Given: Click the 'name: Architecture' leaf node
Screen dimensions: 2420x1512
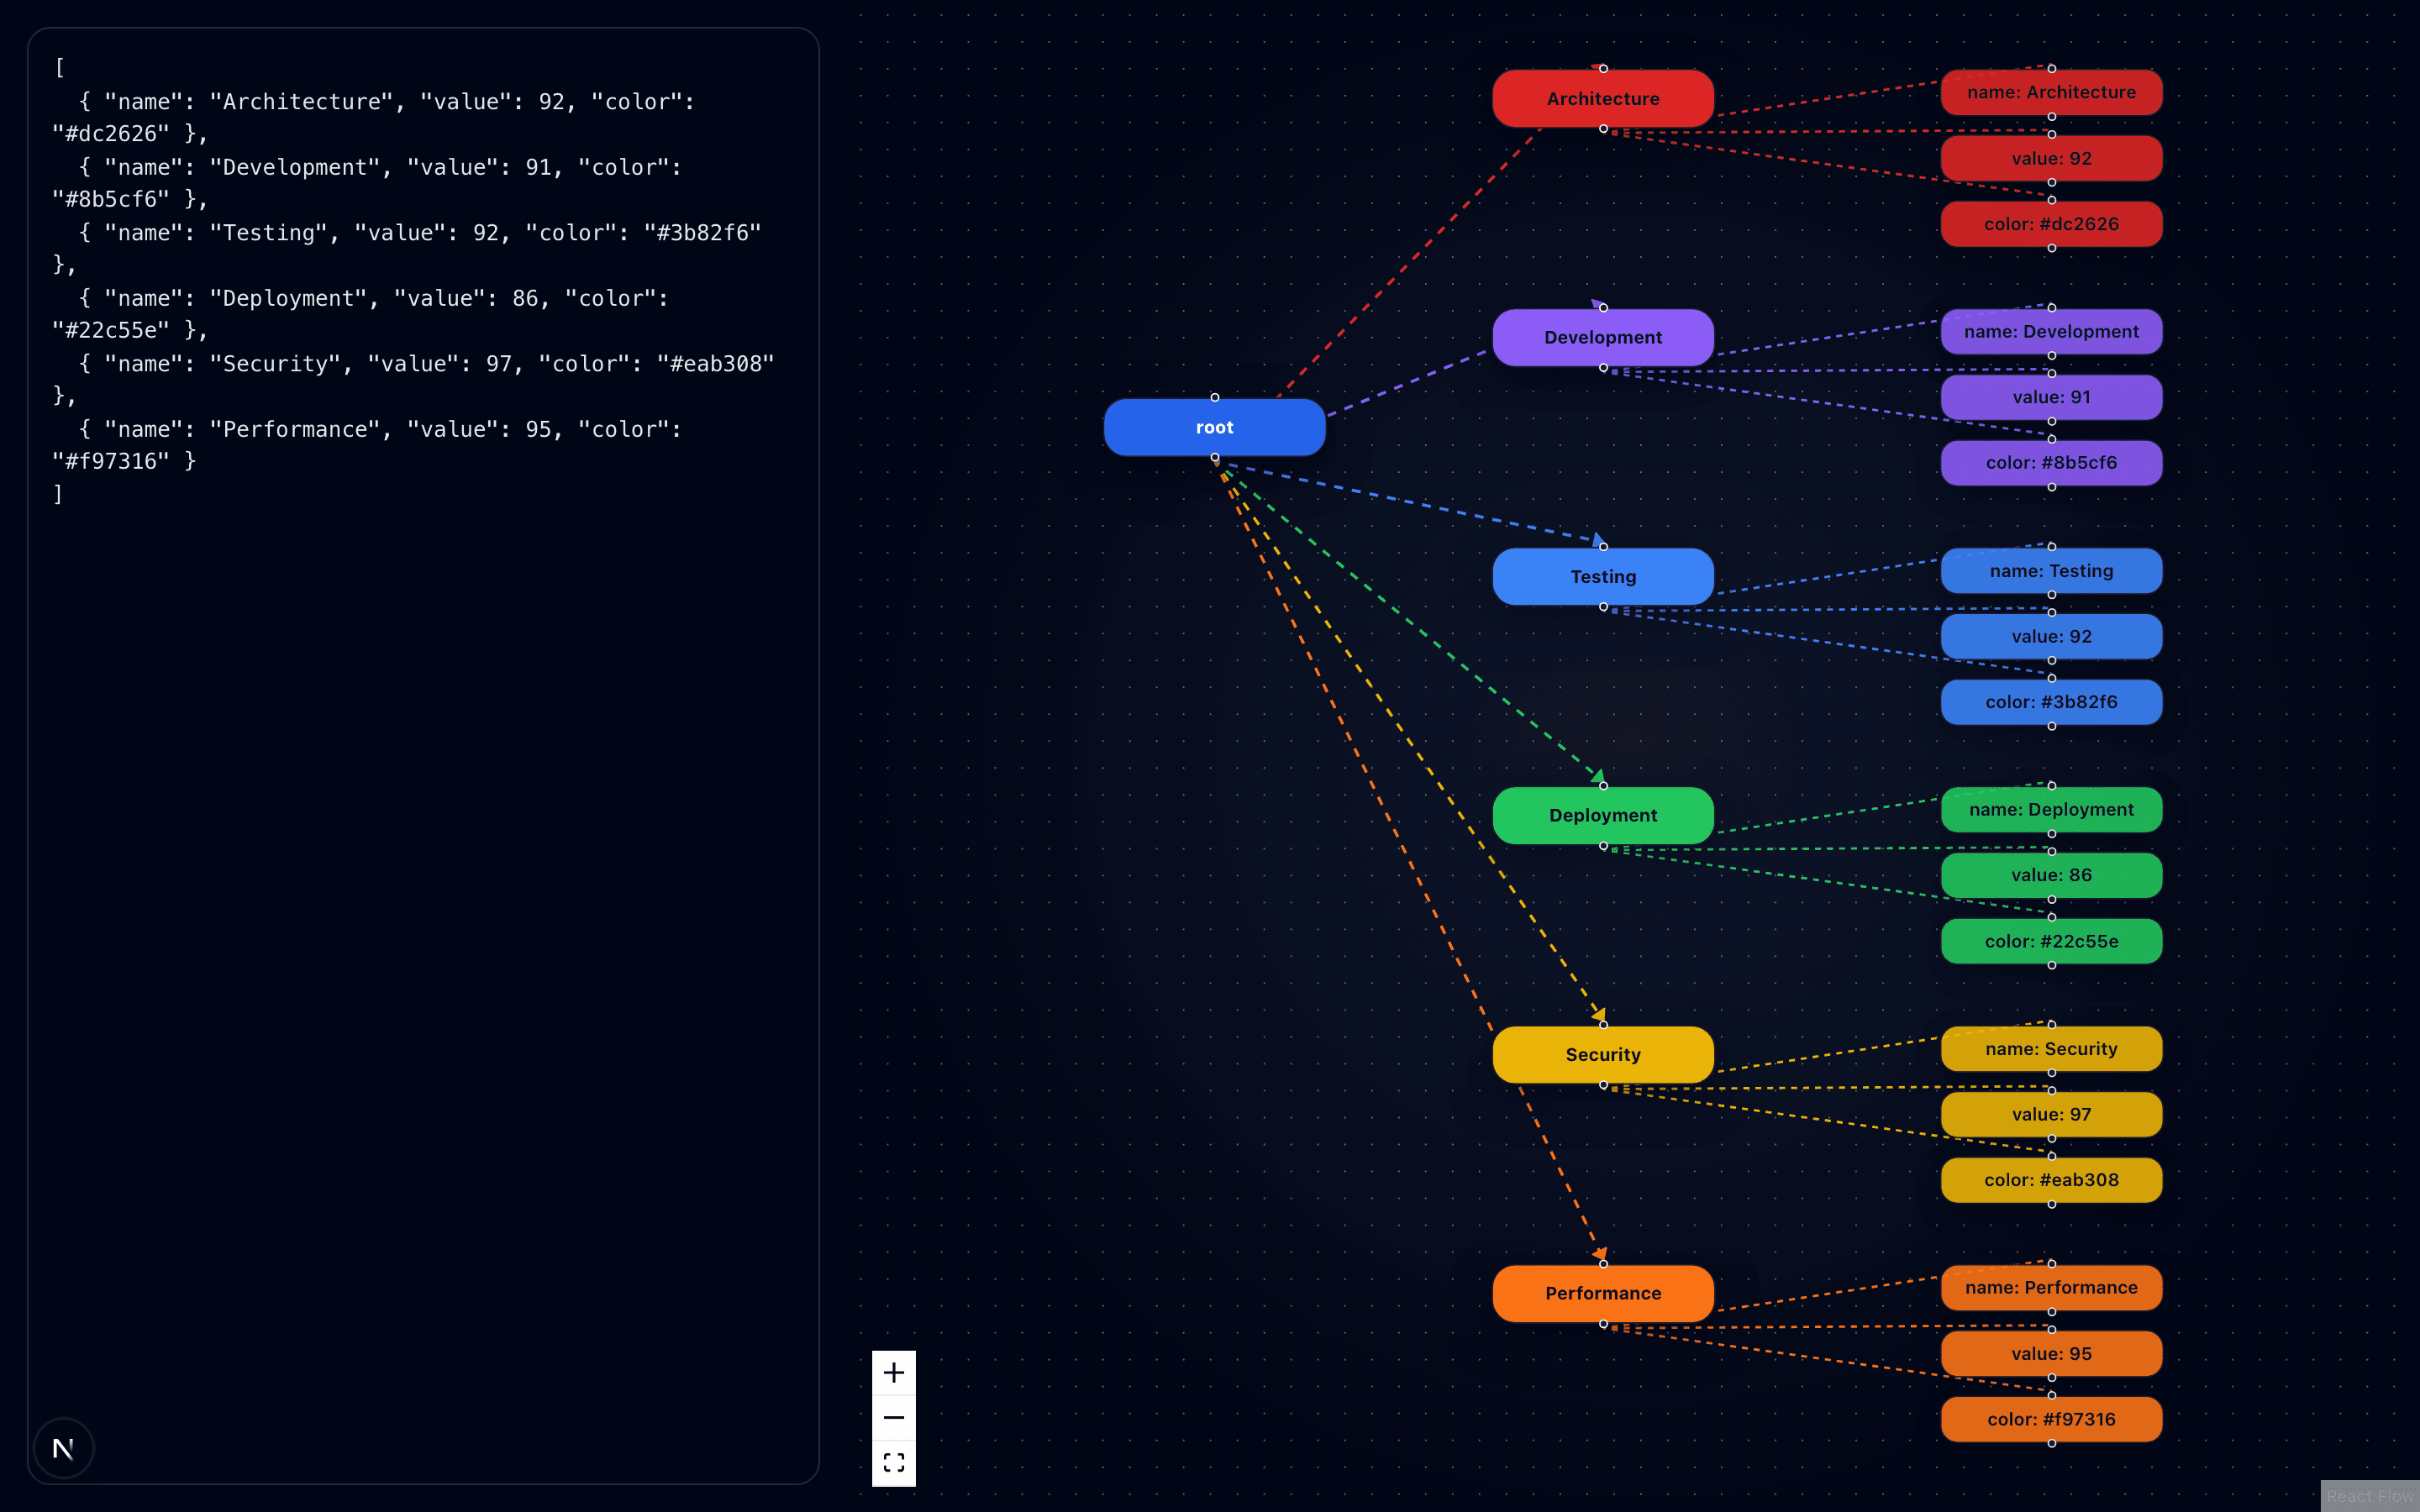Looking at the screenshot, I should [2051, 92].
